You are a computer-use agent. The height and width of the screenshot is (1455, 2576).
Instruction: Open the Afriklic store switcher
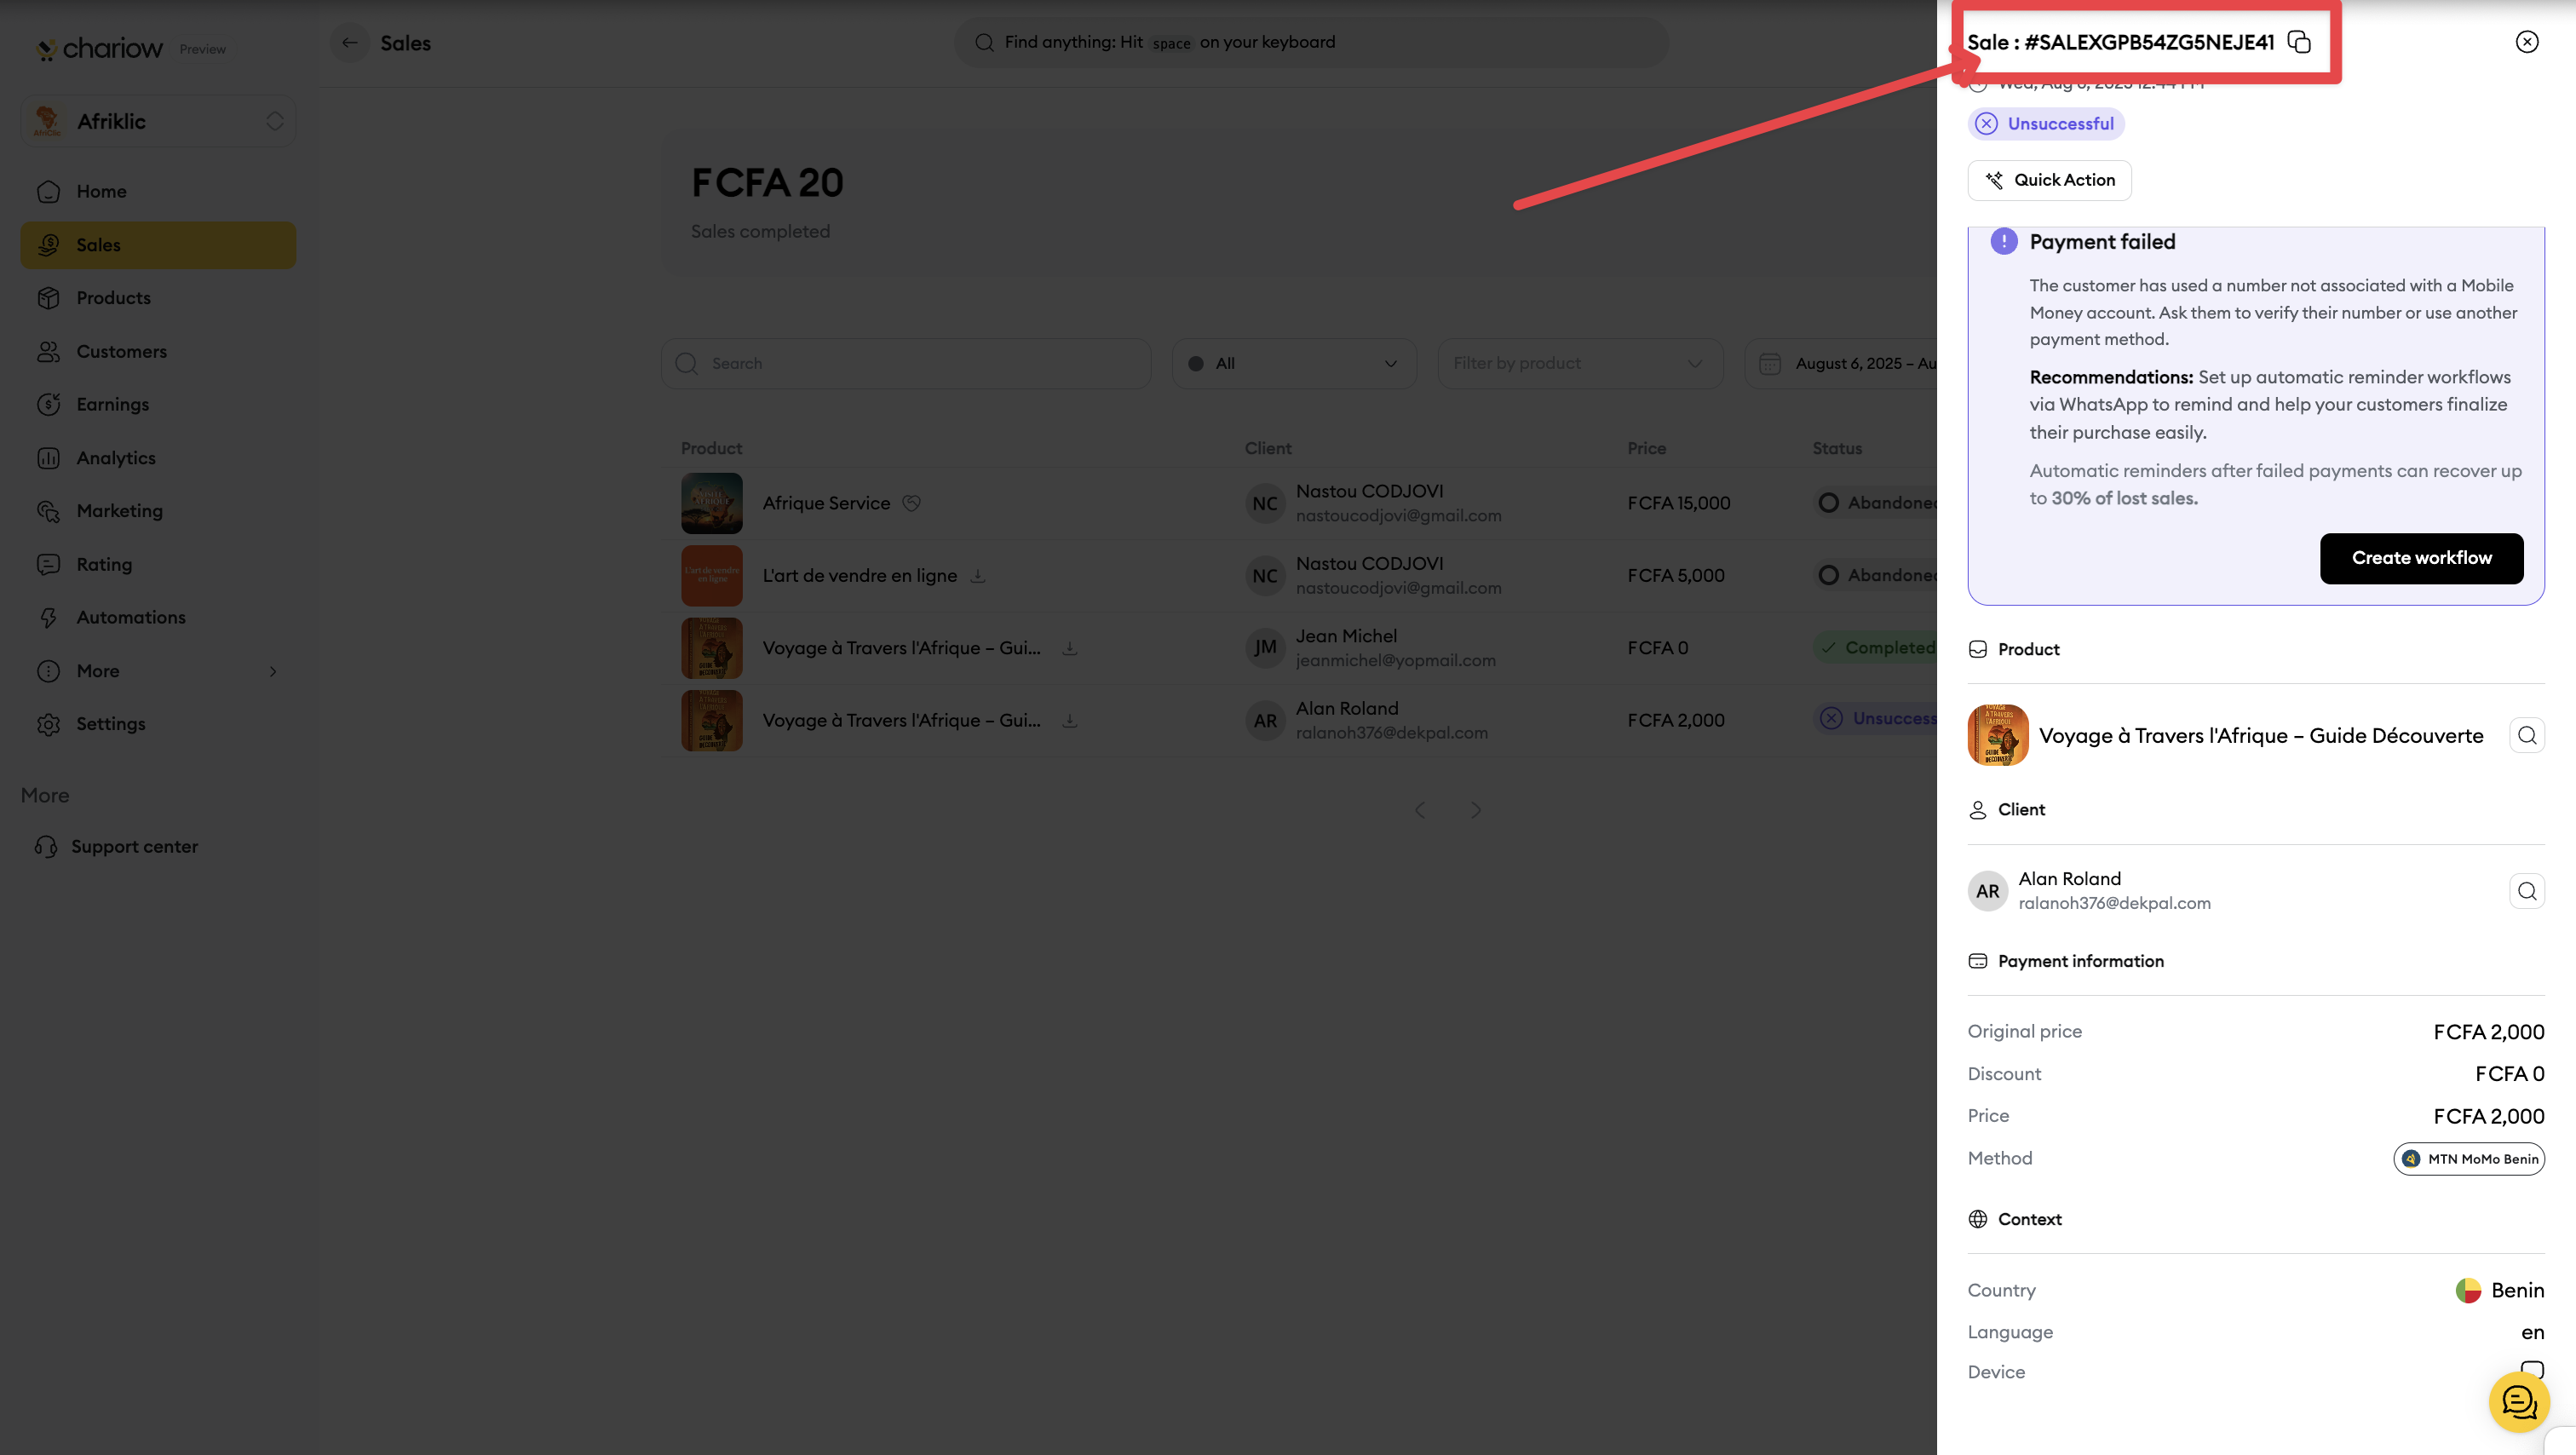pyautogui.click(x=158, y=121)
